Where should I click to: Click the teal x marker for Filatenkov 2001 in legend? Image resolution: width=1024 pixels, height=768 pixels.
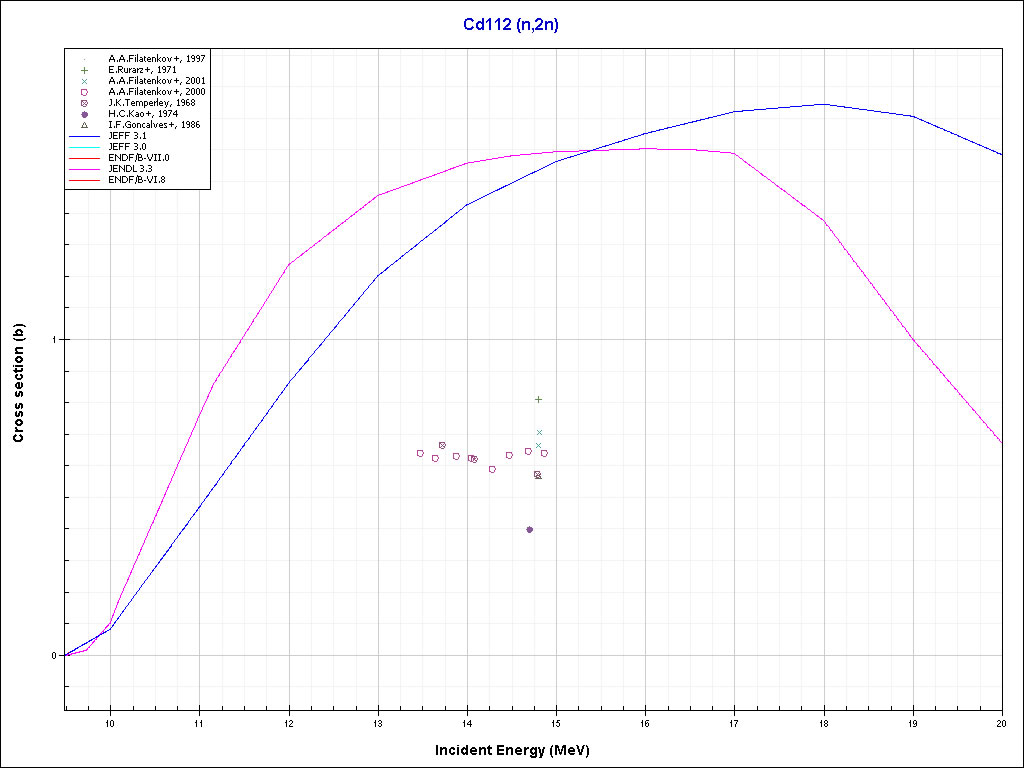[85, 81]
